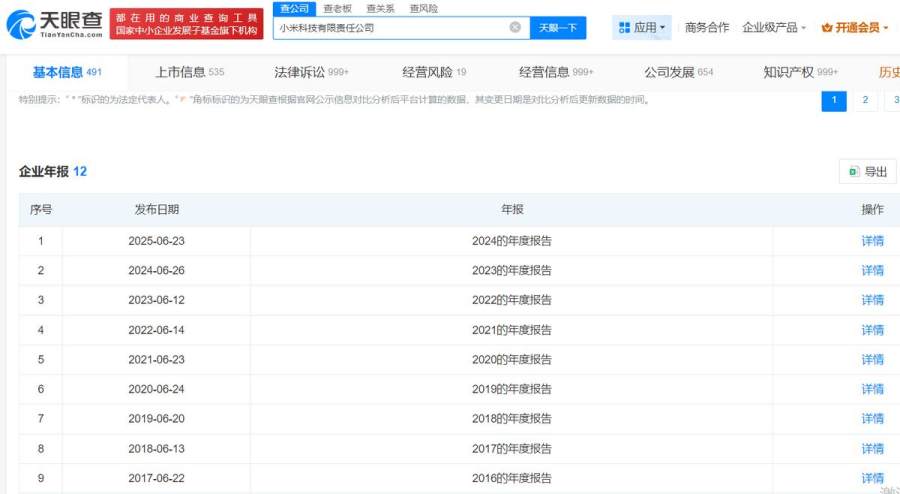
Task: View 详情 for the 2024 annual report
Action: (x=872, y=241)
